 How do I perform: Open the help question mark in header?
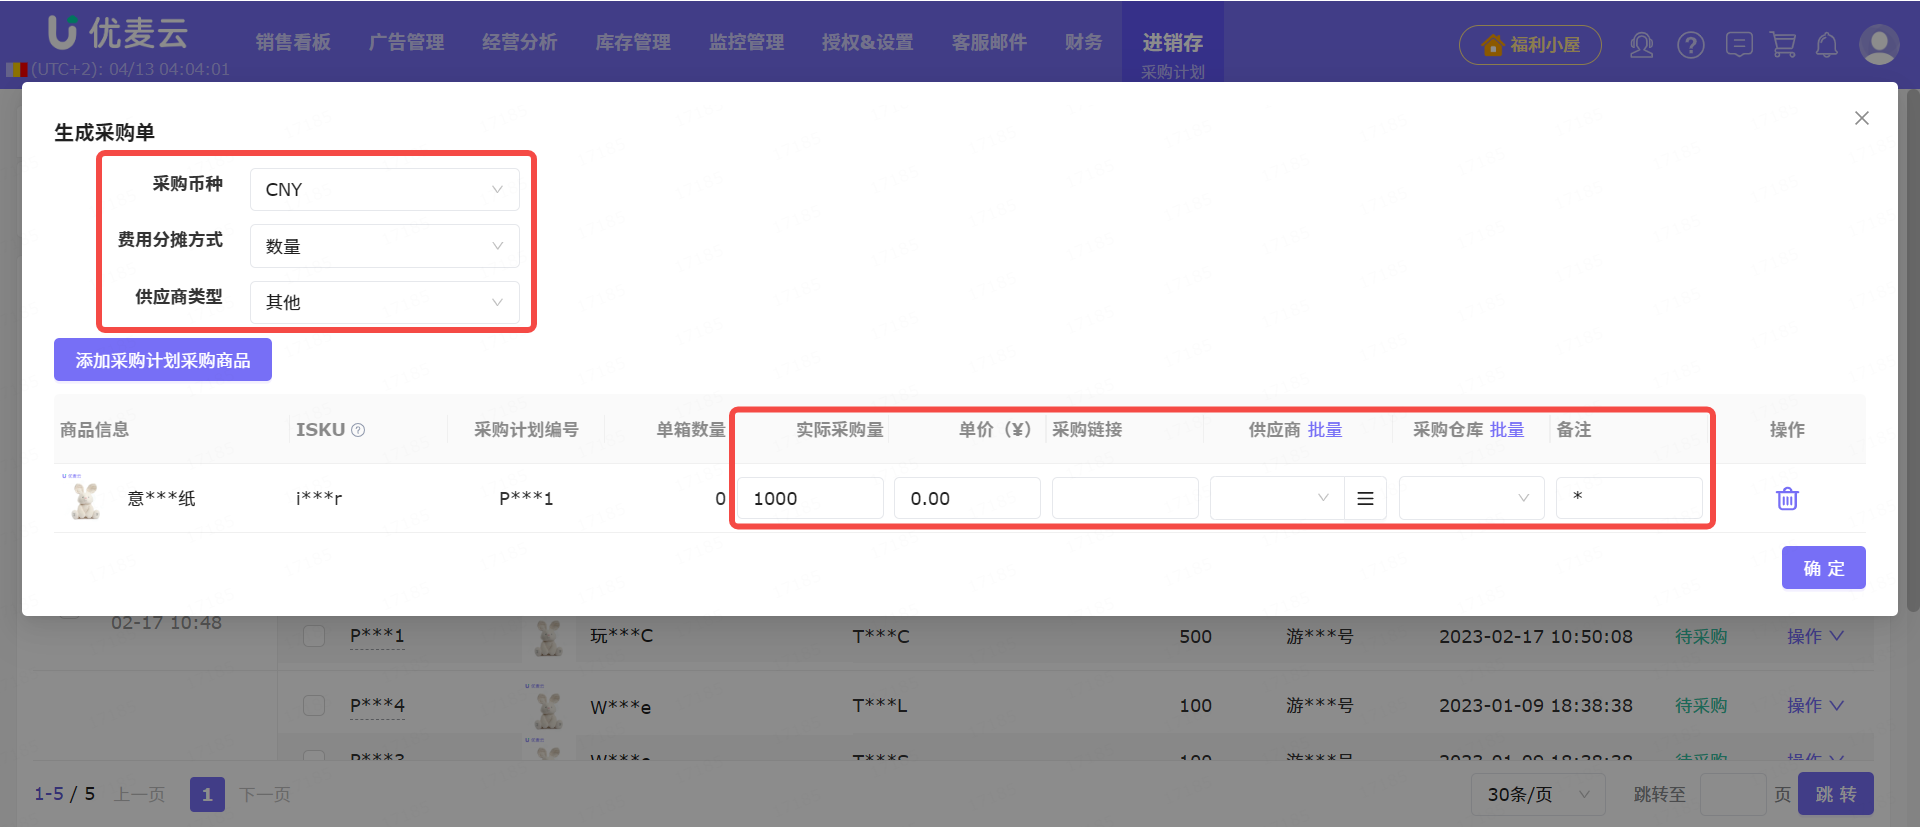1690,45
